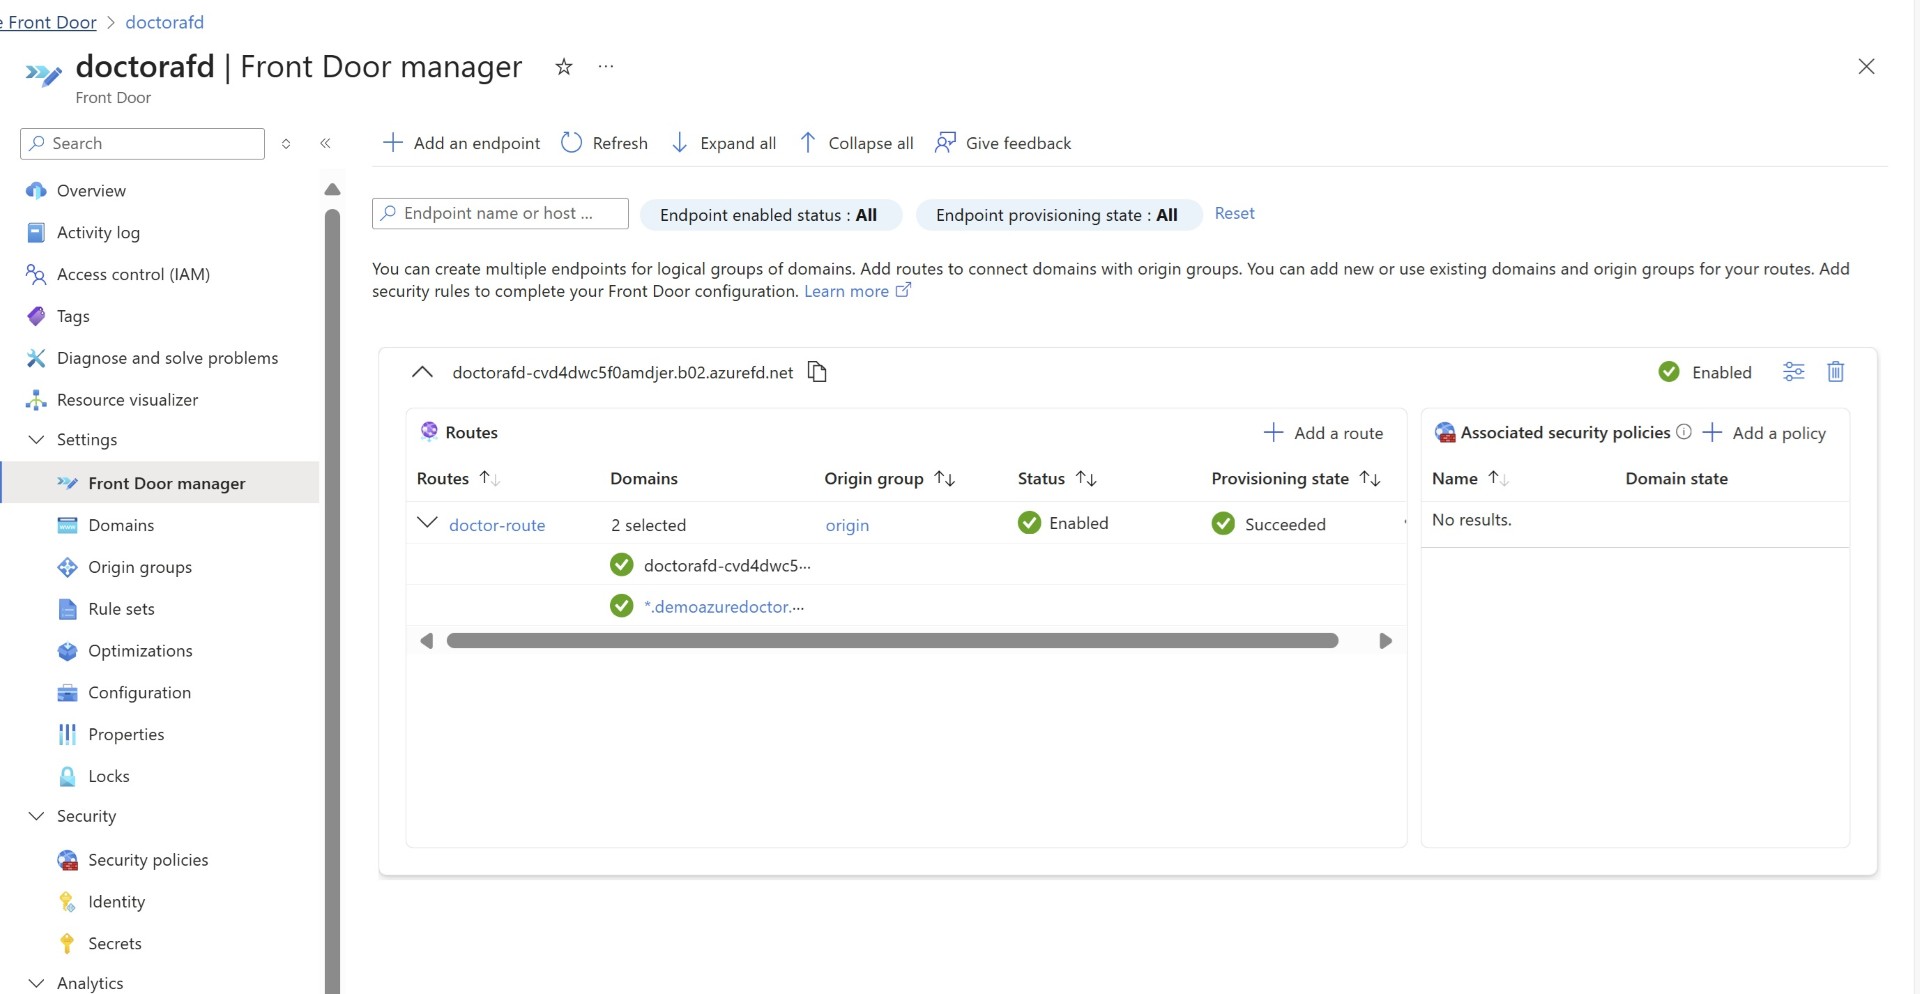Open Resource visualizer
This screenshot has width=1920, height=994.
click(127, 400)
